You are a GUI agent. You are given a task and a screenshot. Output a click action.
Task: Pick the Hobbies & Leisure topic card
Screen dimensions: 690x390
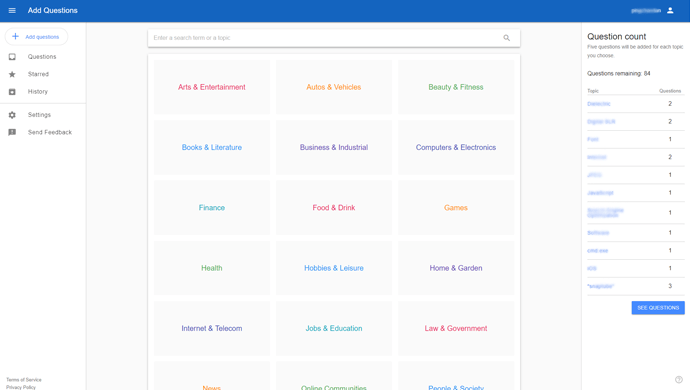[334, 268]
